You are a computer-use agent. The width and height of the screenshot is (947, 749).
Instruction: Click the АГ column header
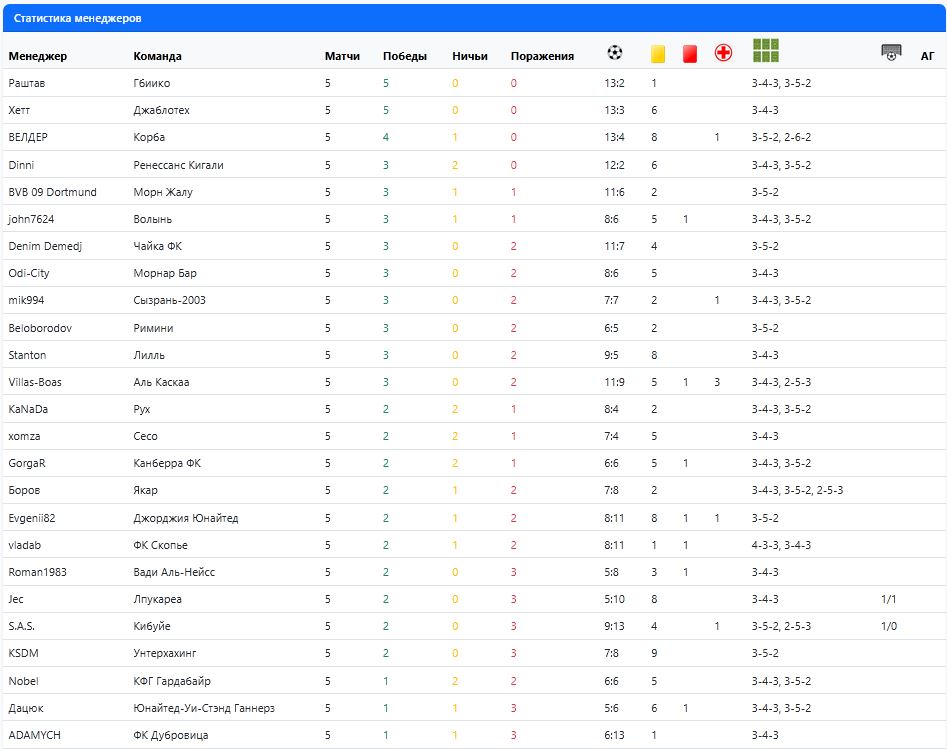[927, 56]
